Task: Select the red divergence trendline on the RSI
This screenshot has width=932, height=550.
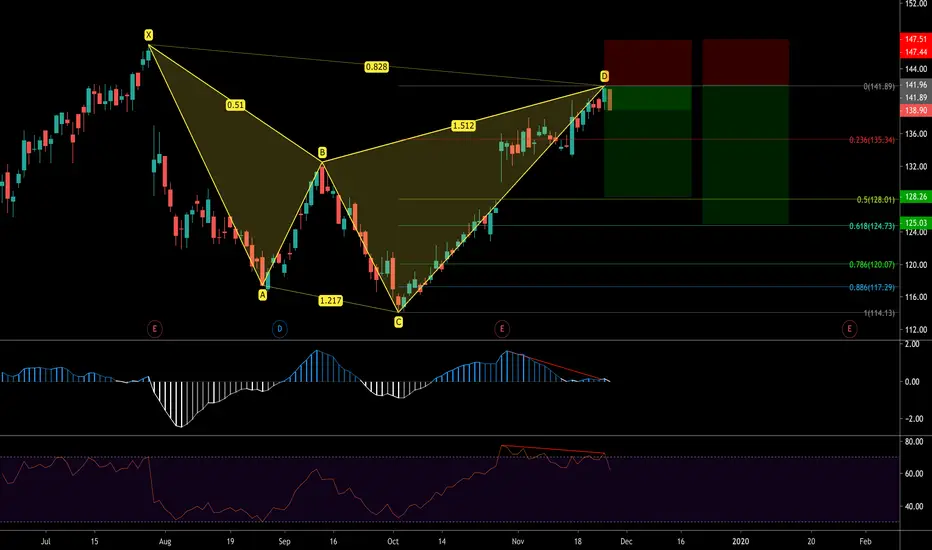Action: 553,450
